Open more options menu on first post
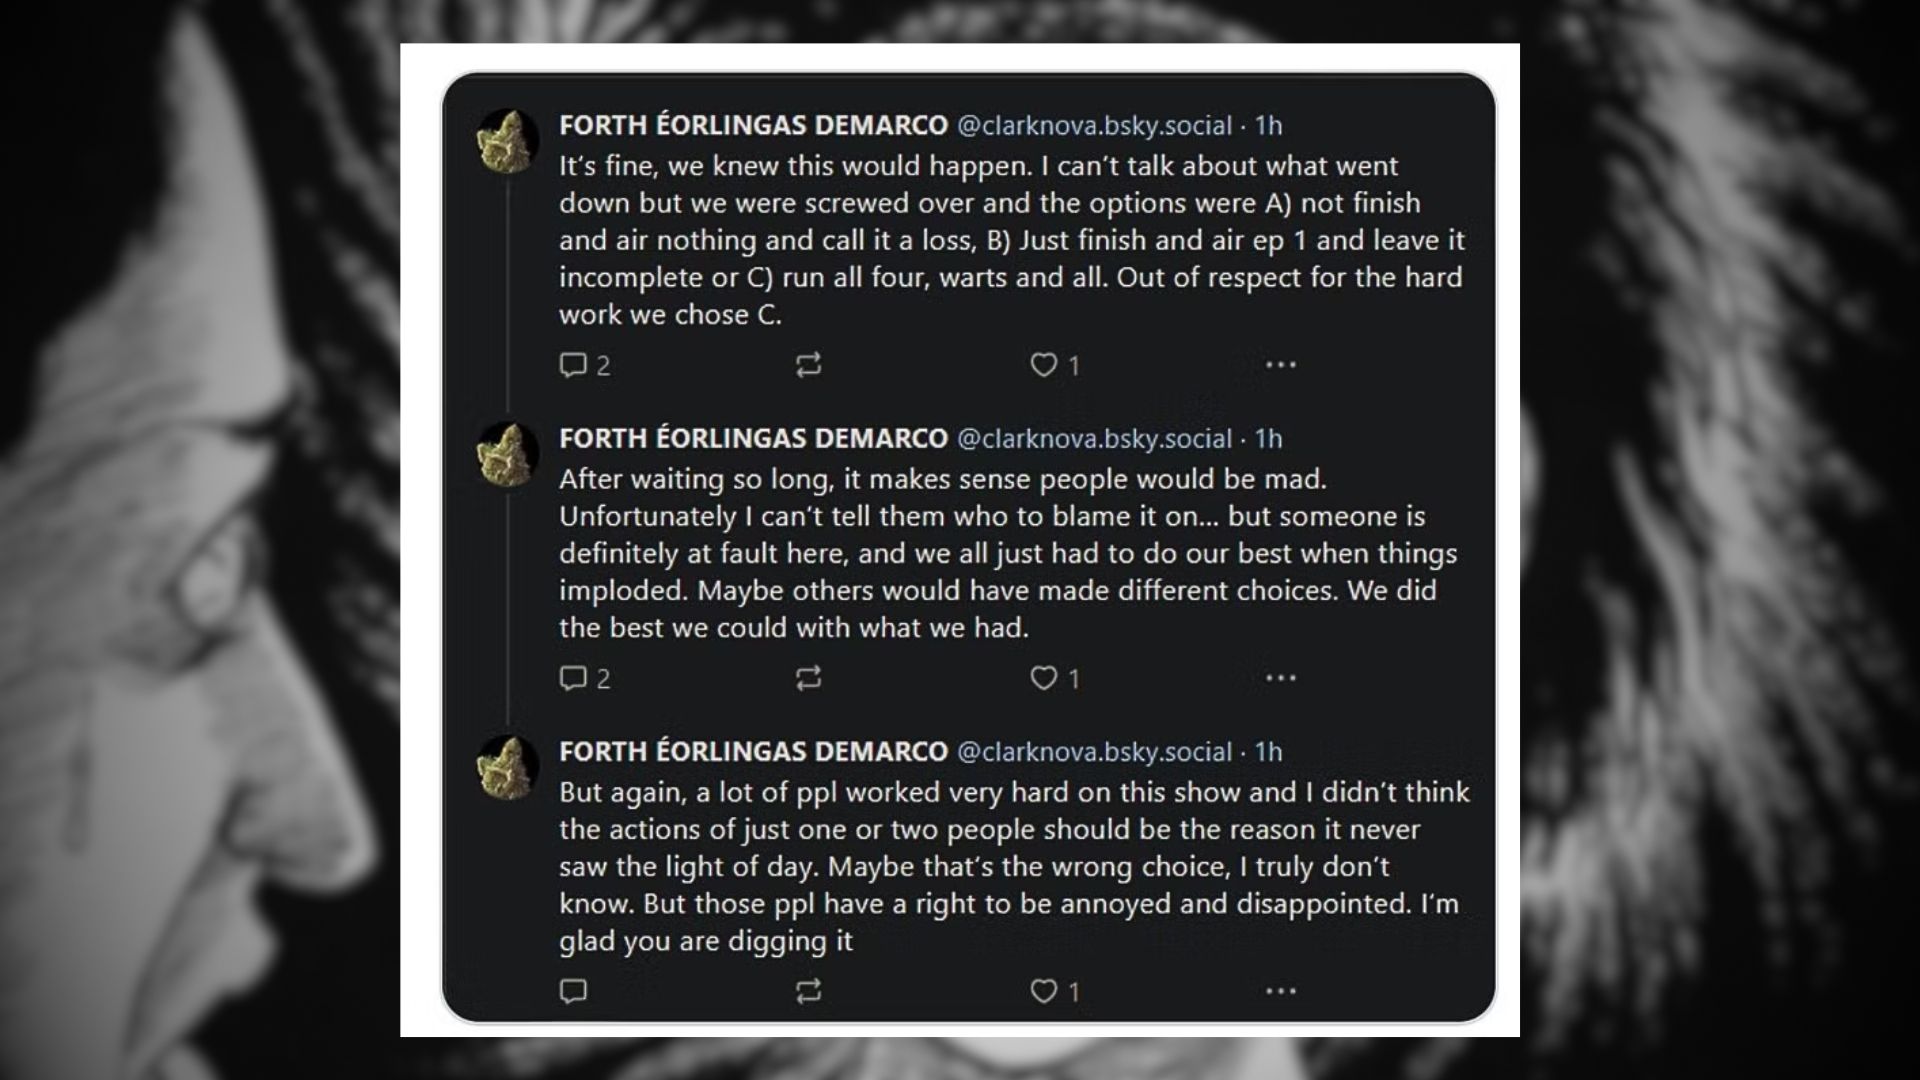Screen dimensions: 1920x1080 point(1280,365)
